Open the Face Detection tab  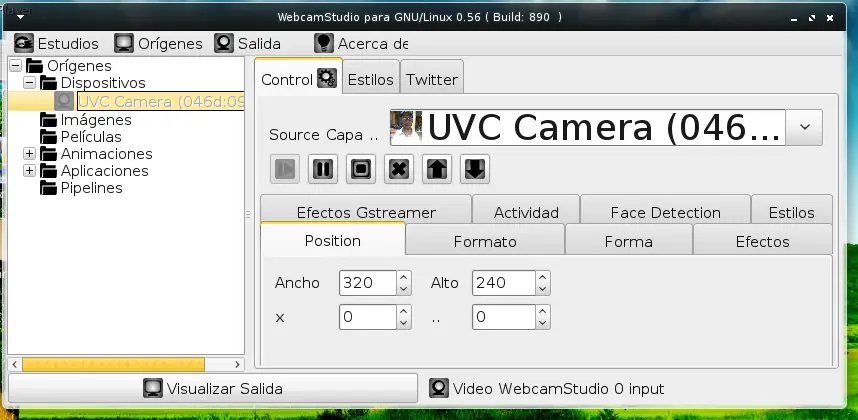tap(665, 212)
